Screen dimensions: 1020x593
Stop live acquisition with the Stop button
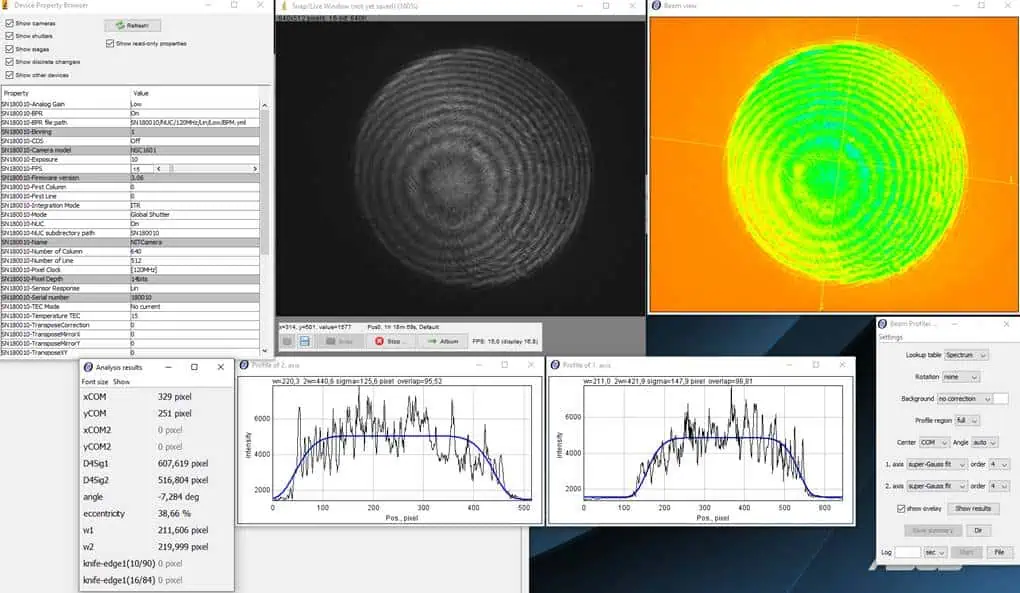(391, 341)
